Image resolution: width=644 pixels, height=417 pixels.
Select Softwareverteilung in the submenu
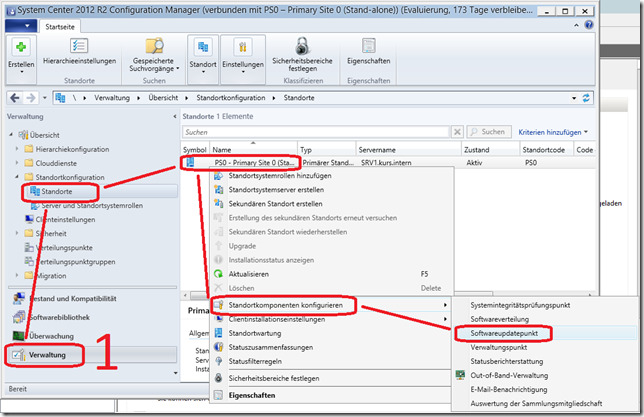coord(499,319)
